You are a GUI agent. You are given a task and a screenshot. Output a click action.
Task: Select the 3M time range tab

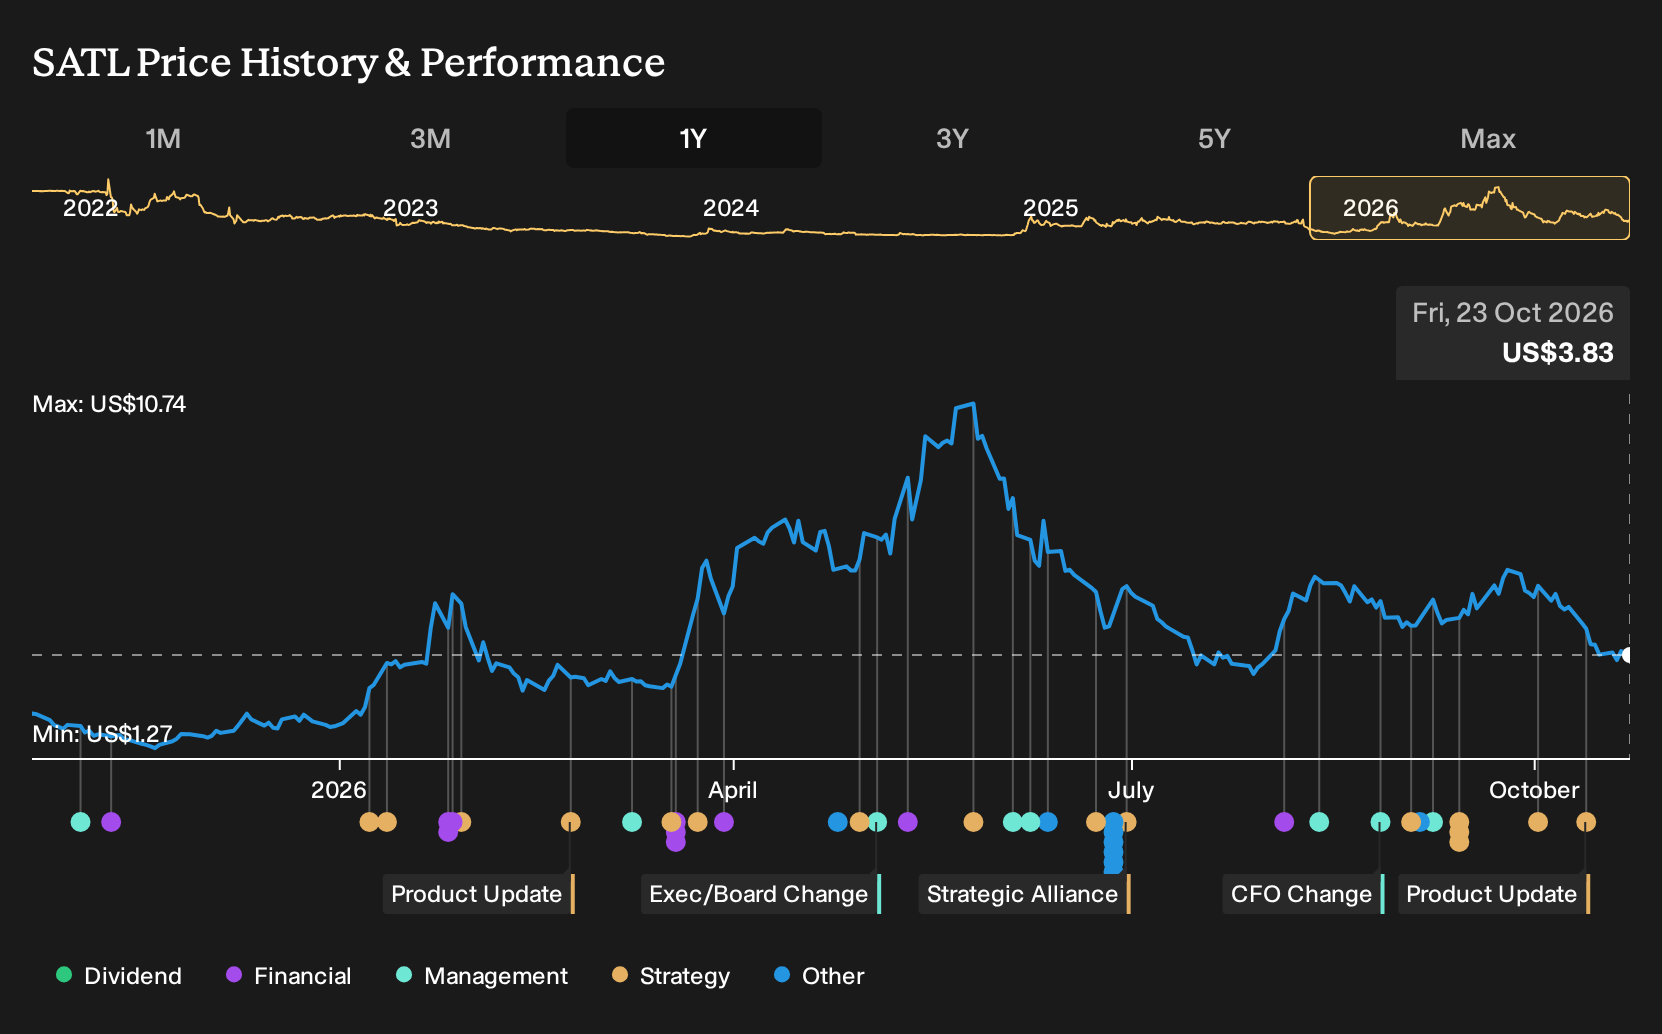coord(430,138)
